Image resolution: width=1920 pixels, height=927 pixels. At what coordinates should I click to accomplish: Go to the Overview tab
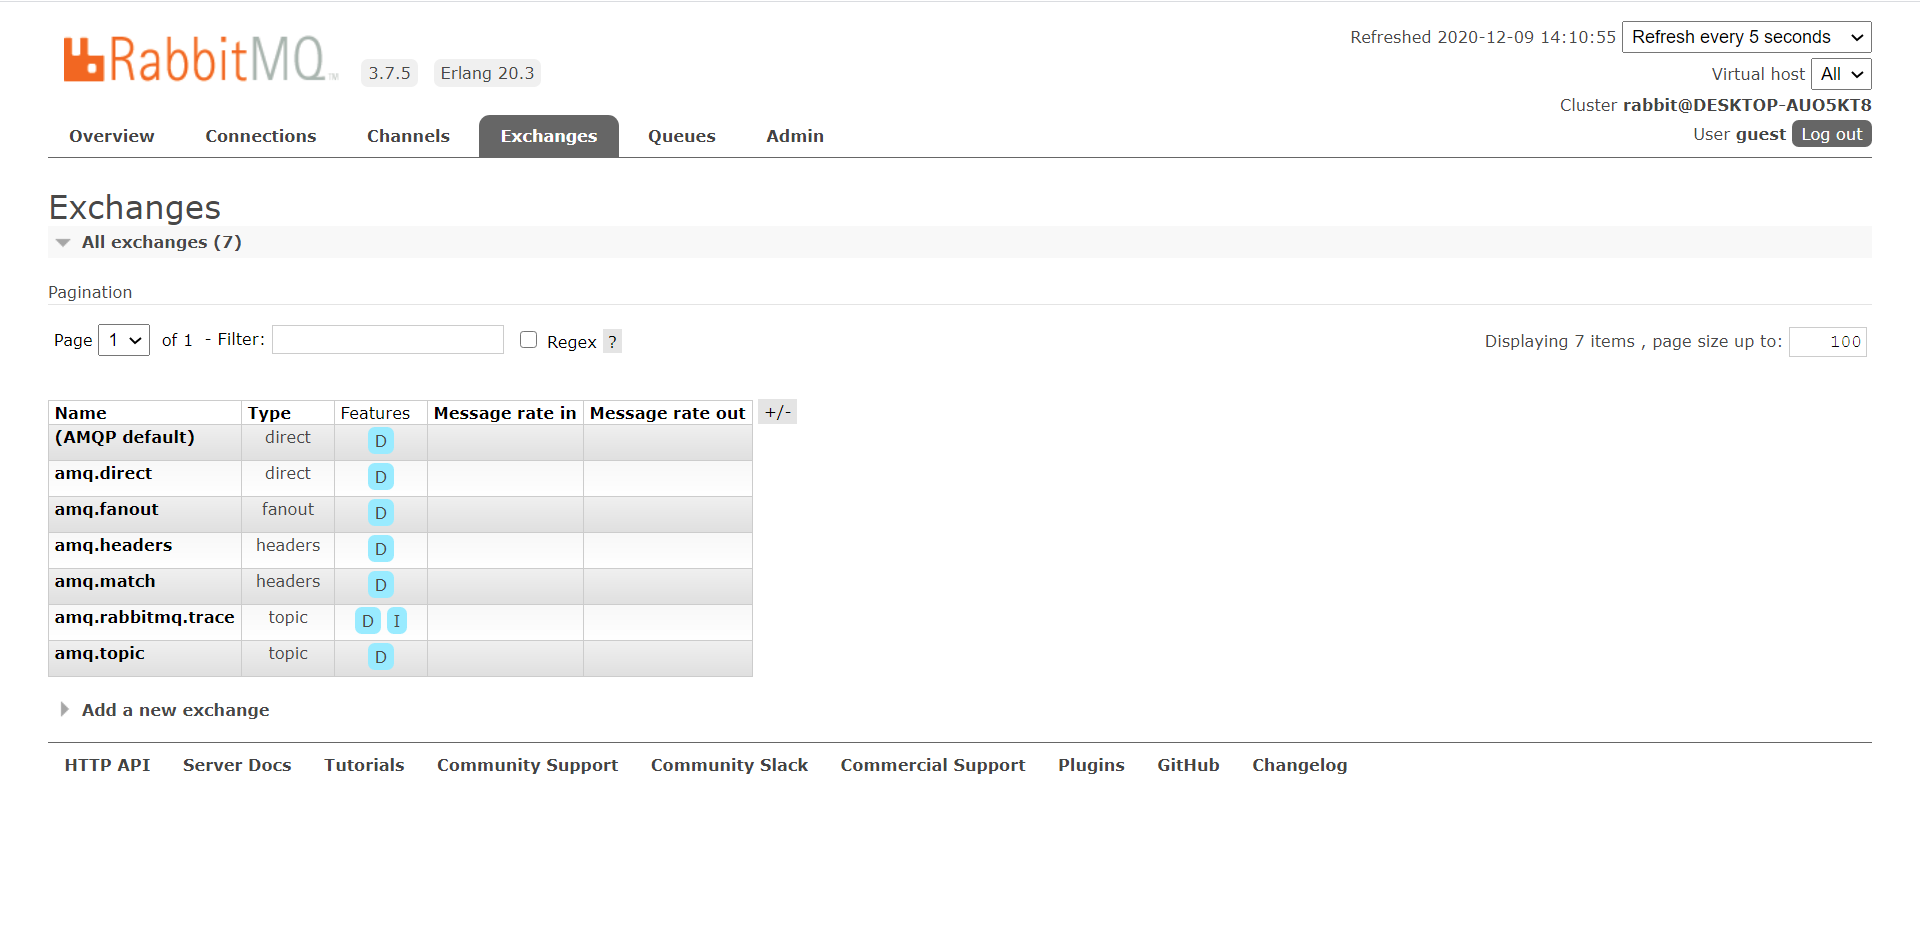coord(112,136)
